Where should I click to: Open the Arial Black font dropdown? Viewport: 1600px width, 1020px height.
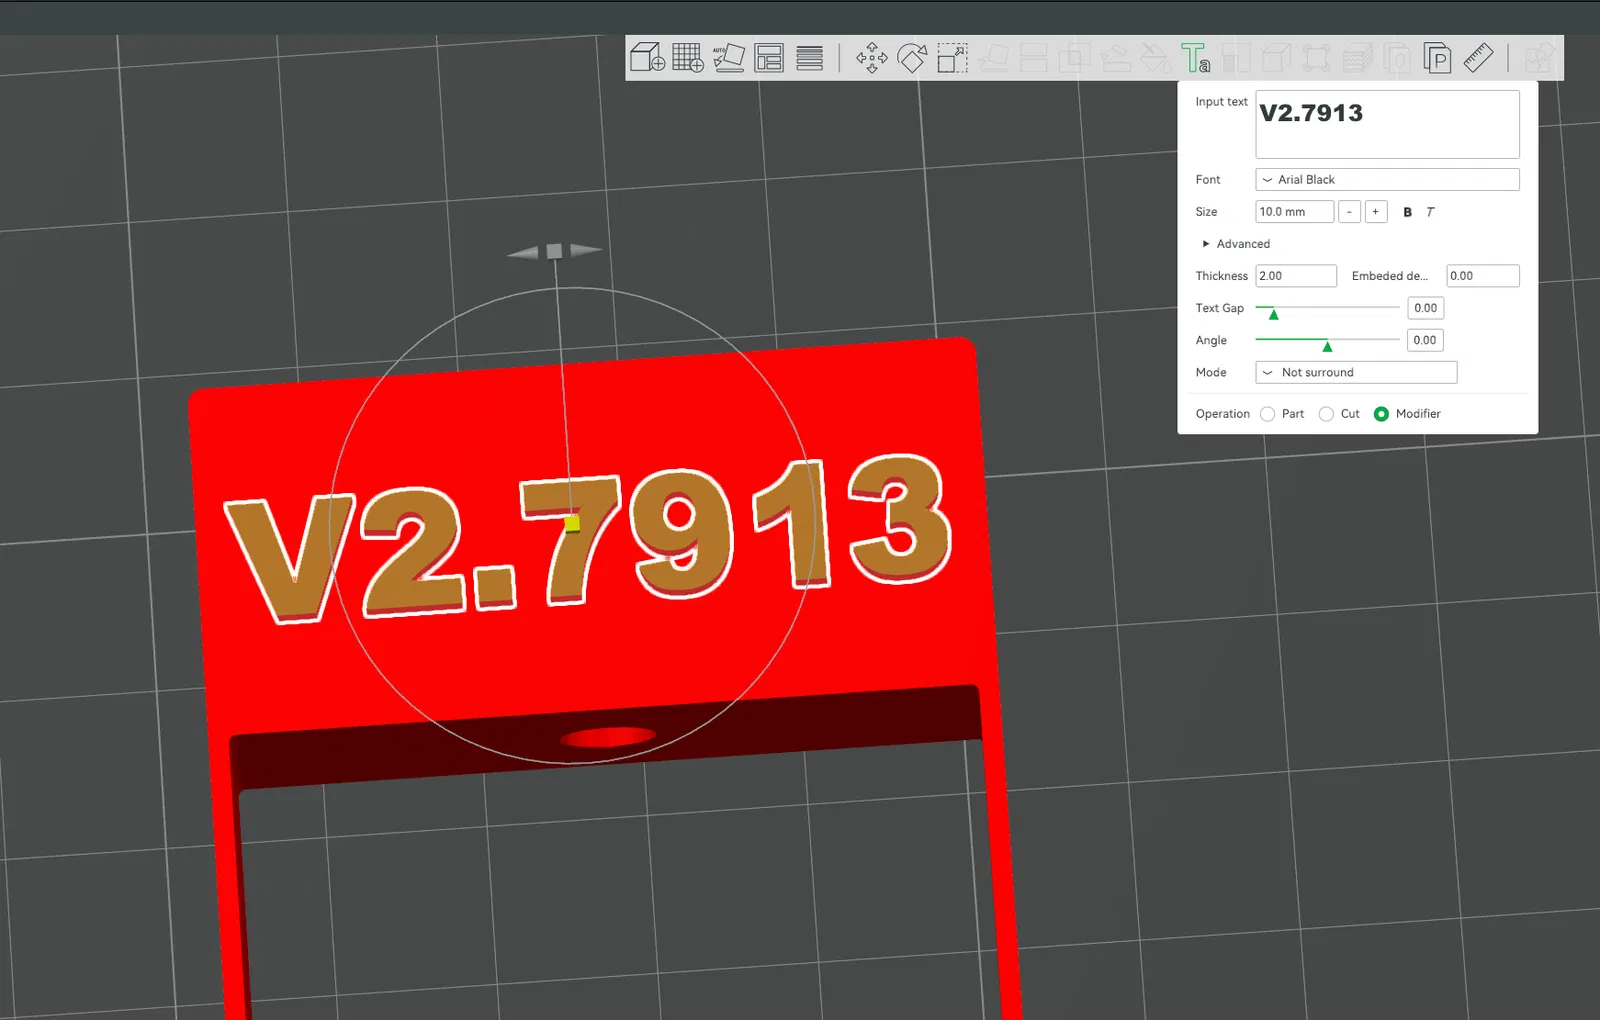(x=1387, y=180)
